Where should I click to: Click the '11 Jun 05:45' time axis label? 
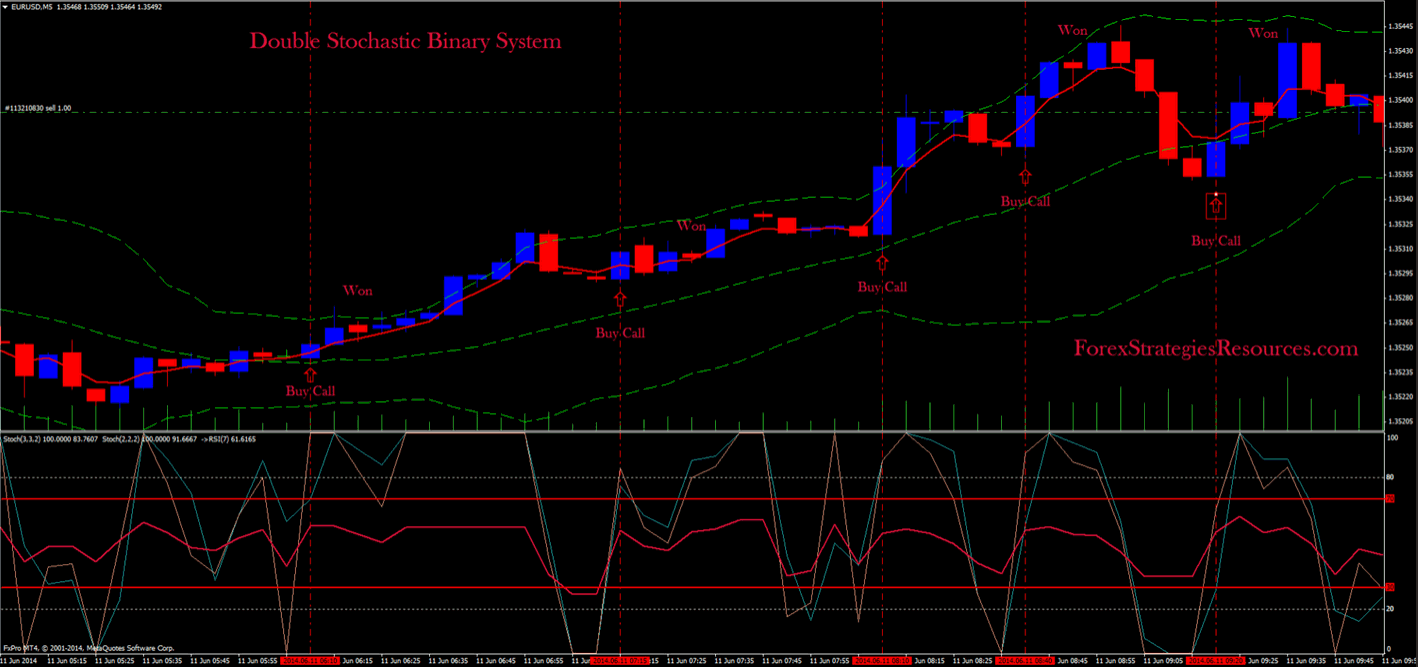point(210,661)
